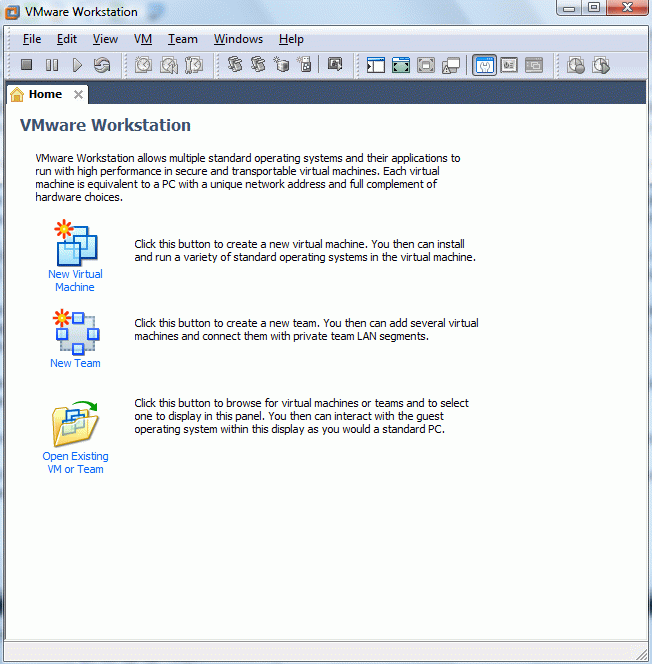The height and width of the screenshot is (664, 652).
Task: Open the VM menu
Action: coord(143,39)
